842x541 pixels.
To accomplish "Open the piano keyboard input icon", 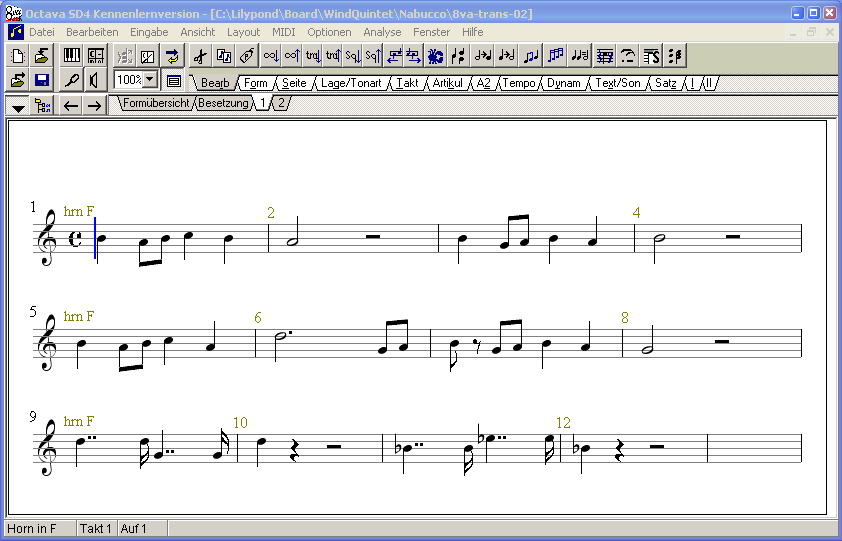I will [71, 56].
